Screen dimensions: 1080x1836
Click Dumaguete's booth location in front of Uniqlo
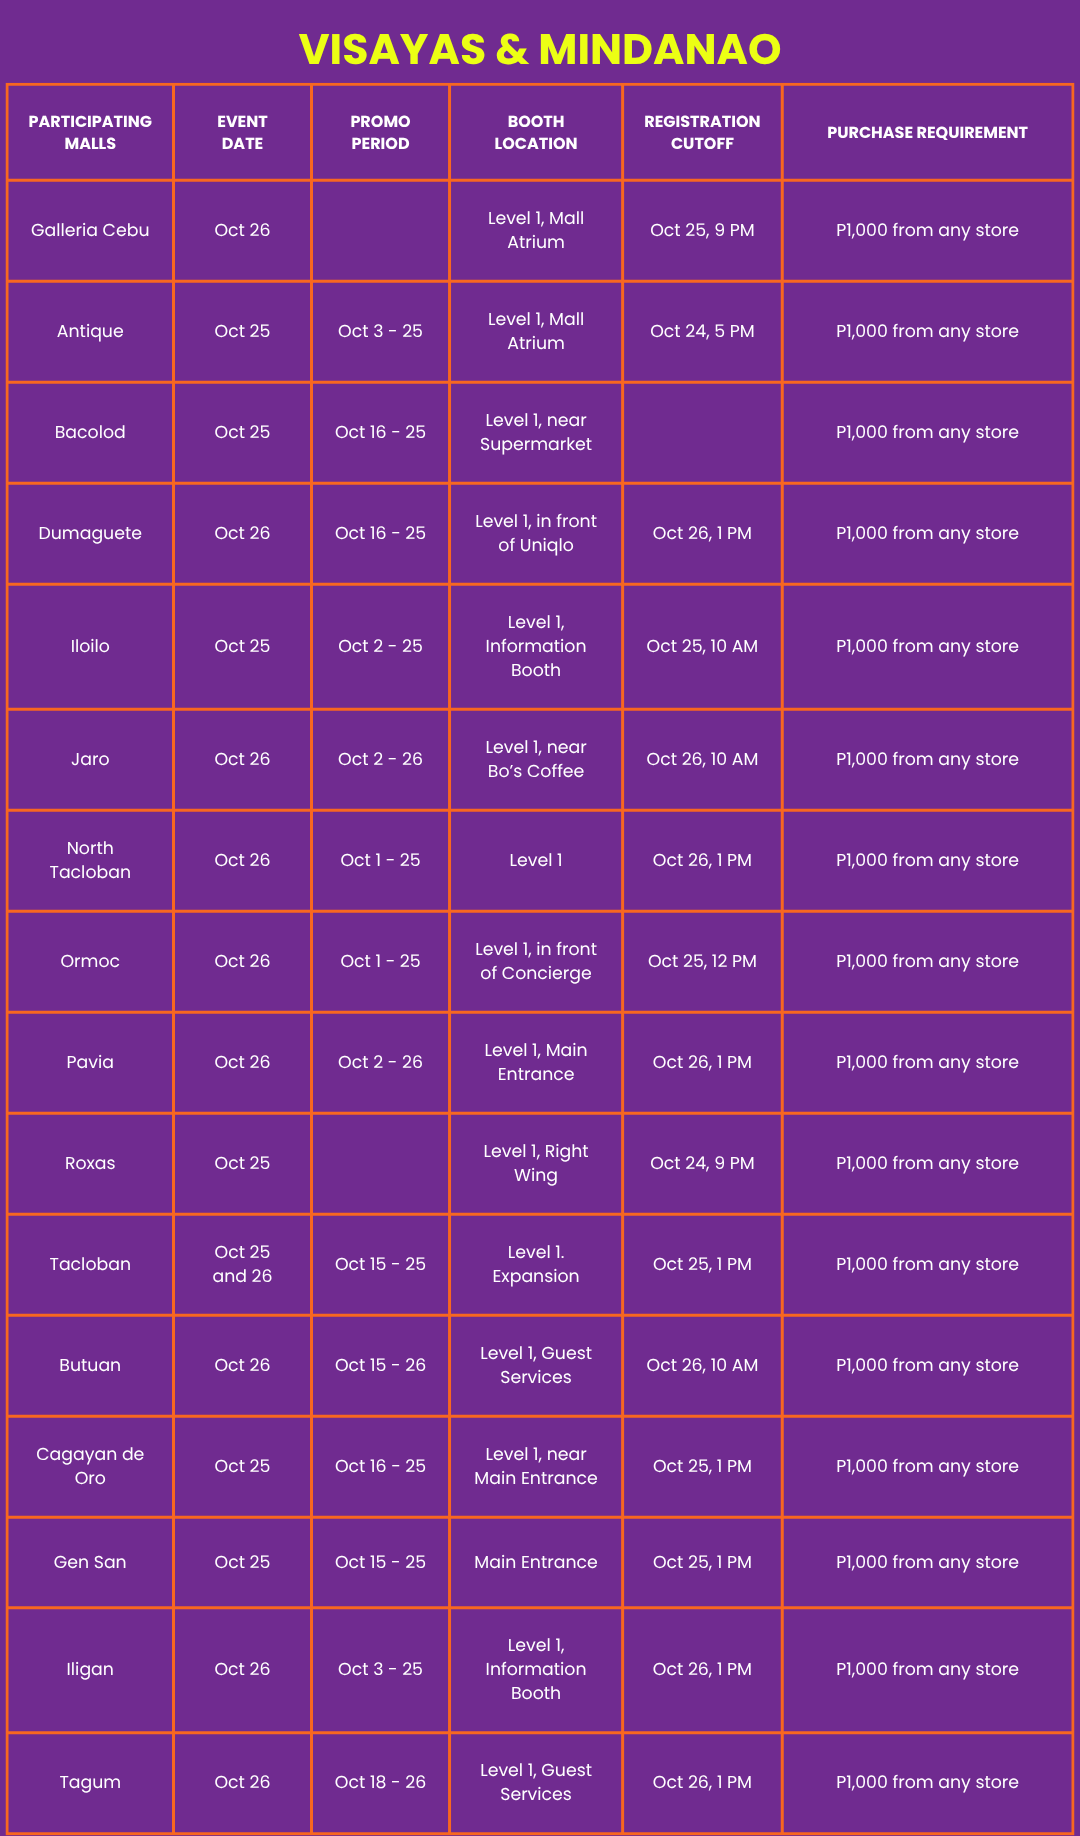536,533
